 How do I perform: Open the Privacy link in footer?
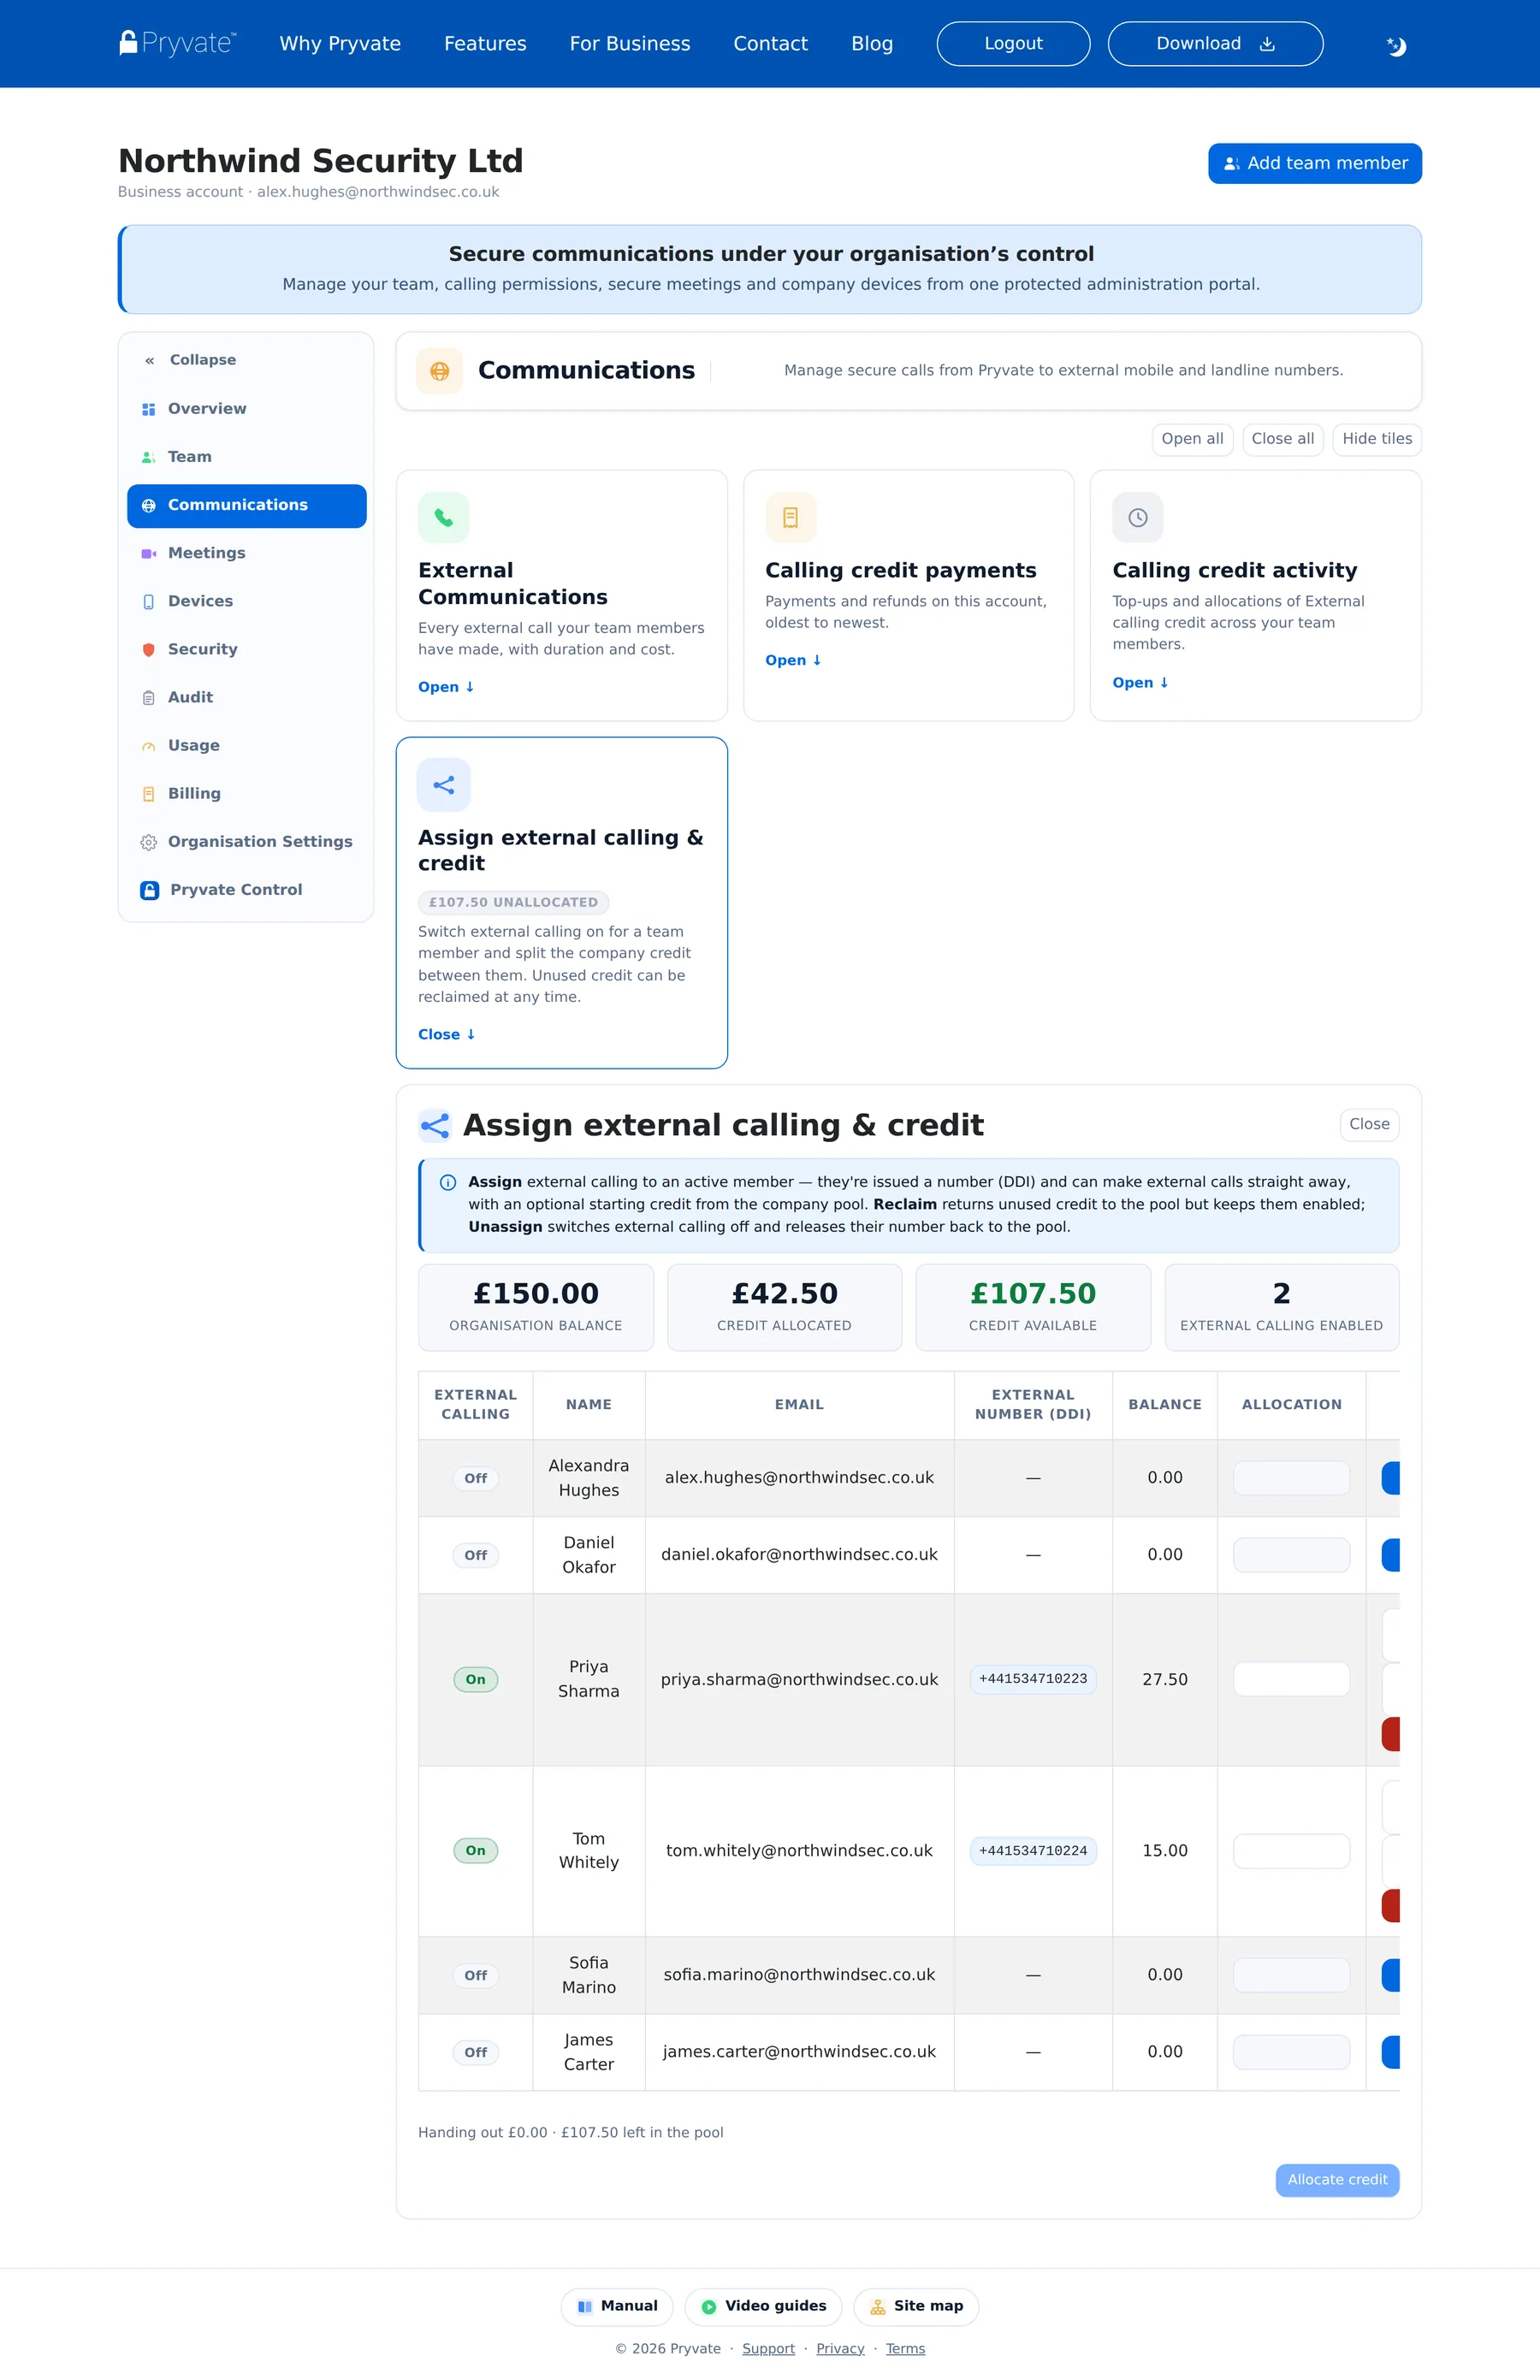point(840,2349)
